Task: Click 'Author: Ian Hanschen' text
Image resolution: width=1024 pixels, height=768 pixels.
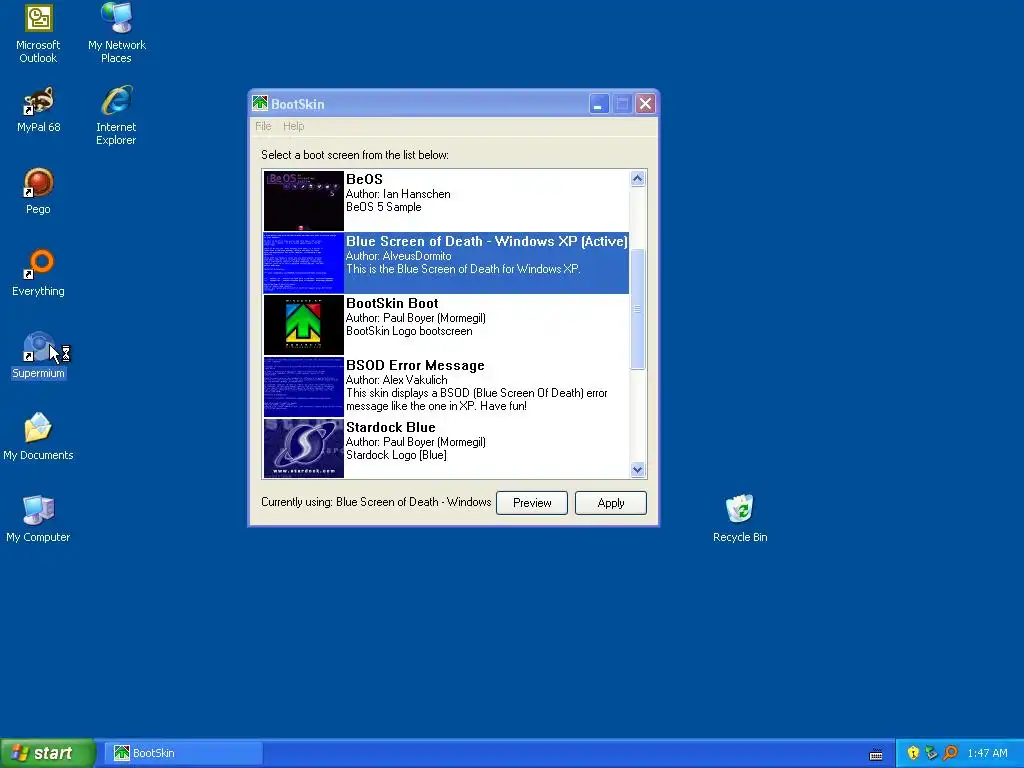Action: tap(398, 194)
